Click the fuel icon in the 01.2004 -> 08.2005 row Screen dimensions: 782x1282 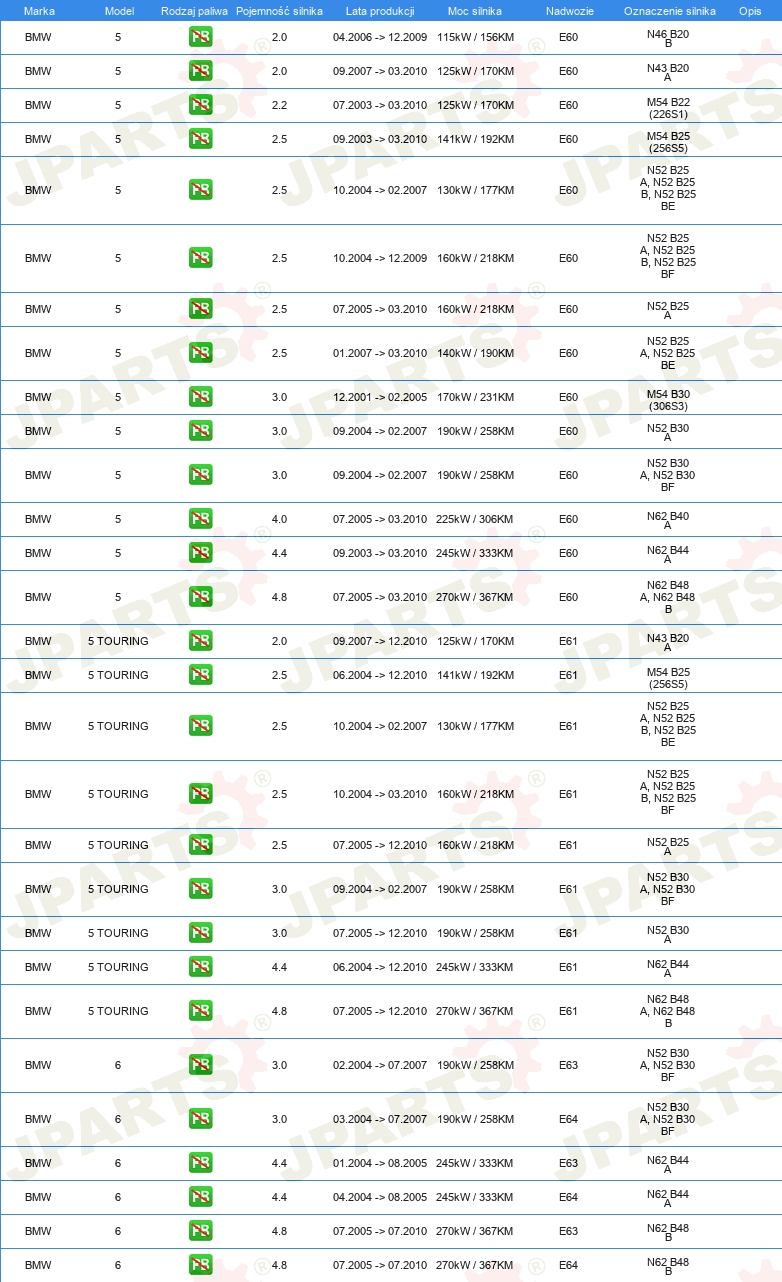(200, 1163)
